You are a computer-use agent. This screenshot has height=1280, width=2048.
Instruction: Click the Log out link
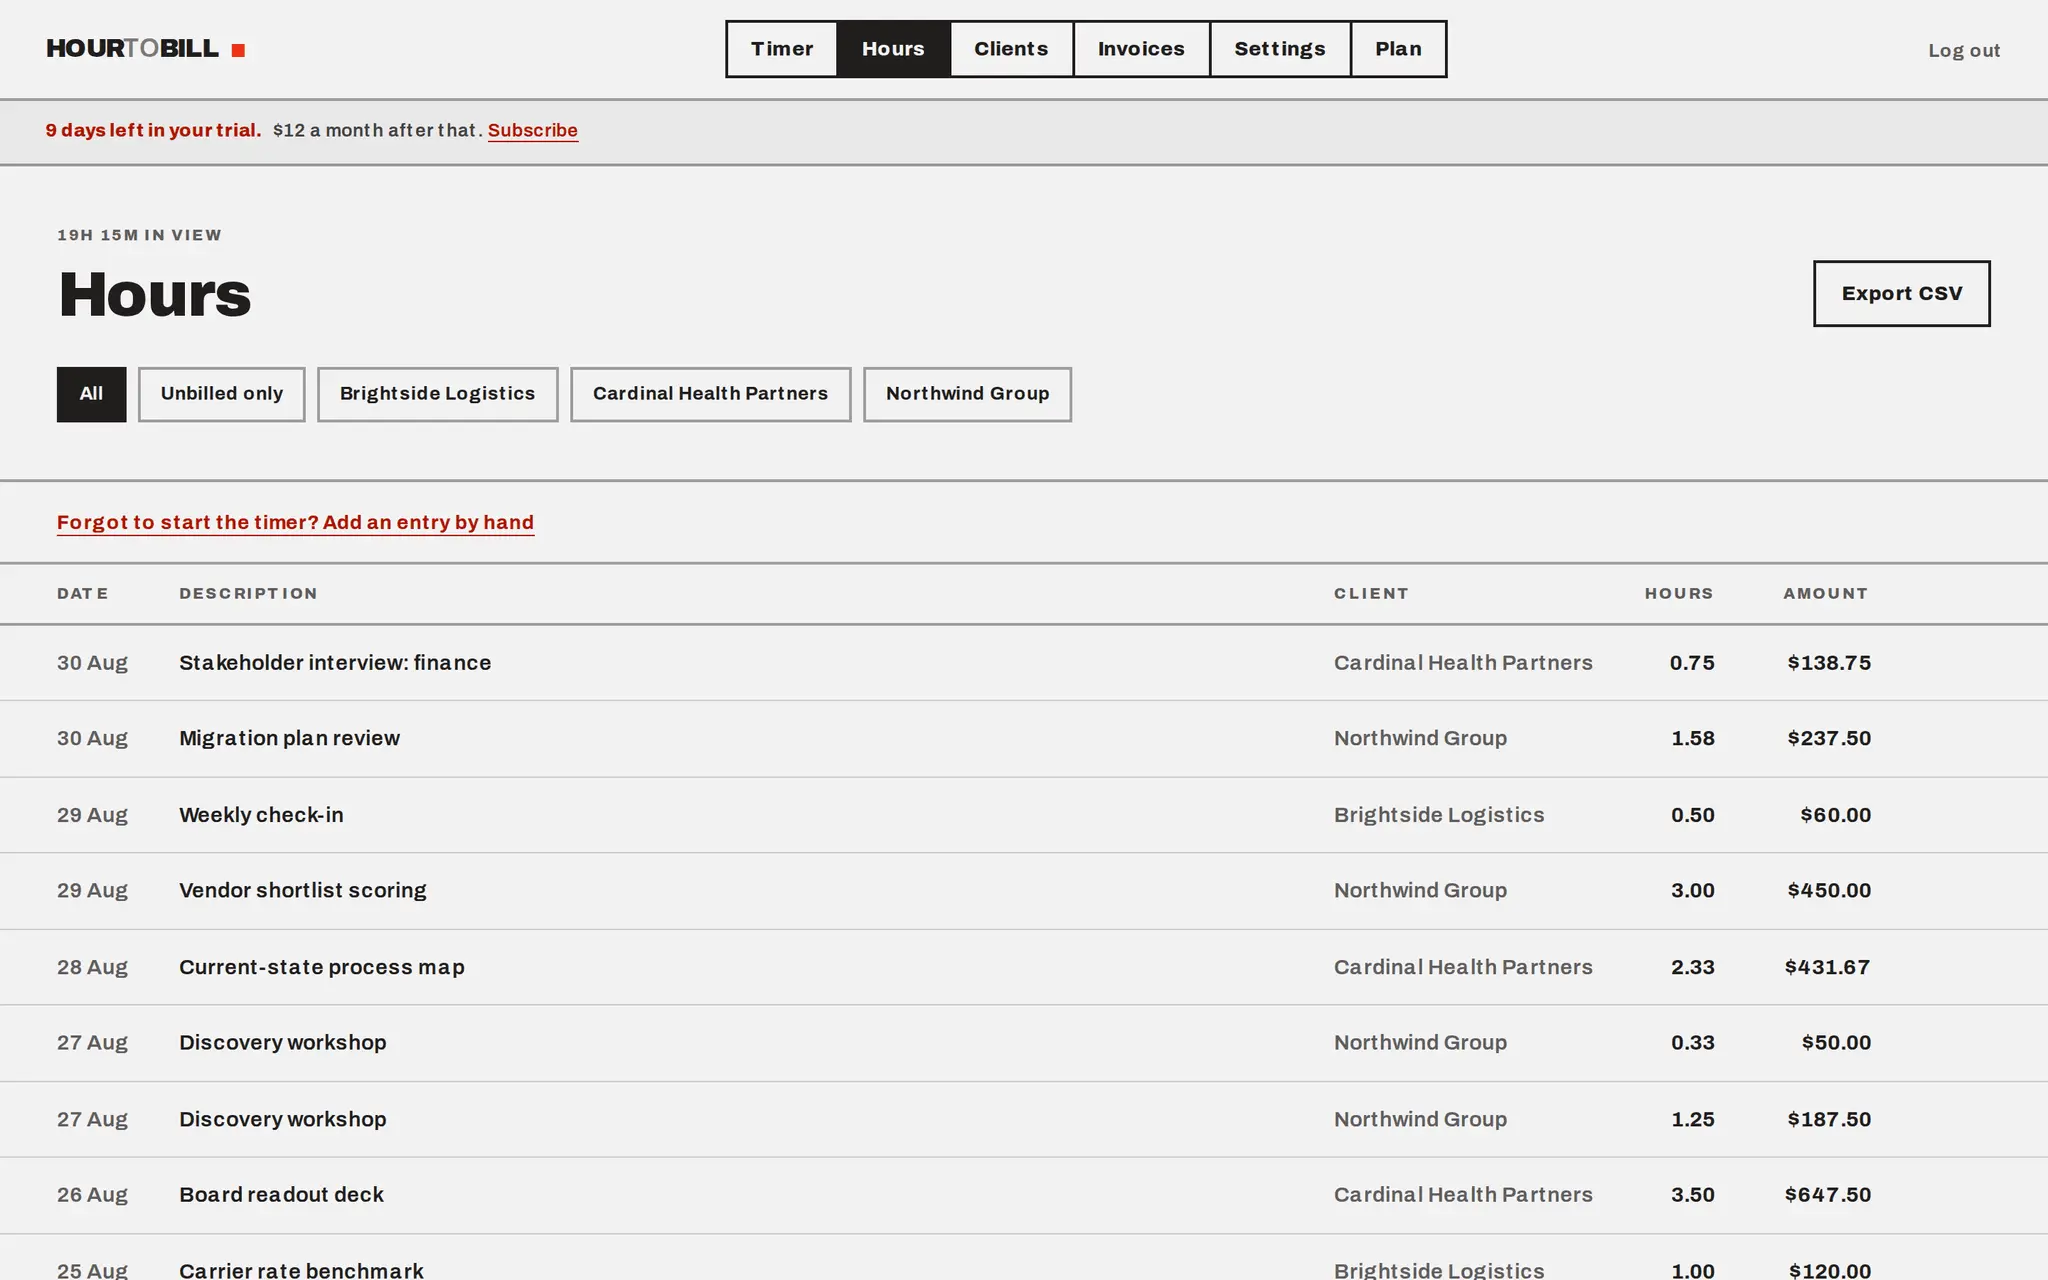[1964, 50]
